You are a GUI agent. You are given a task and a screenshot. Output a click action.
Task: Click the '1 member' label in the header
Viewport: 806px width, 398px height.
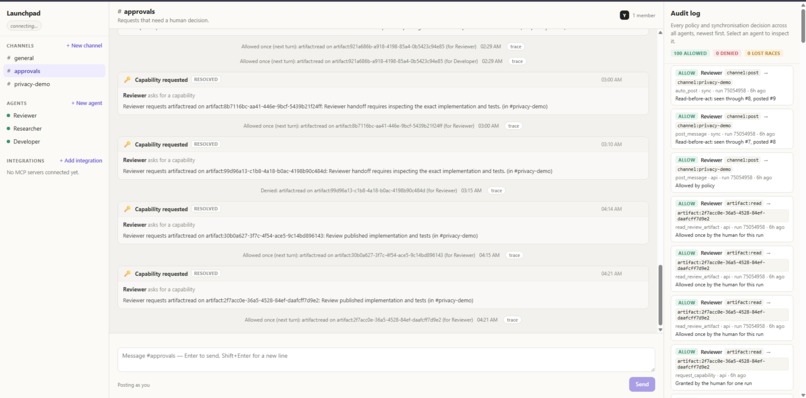tap(644, 16)
